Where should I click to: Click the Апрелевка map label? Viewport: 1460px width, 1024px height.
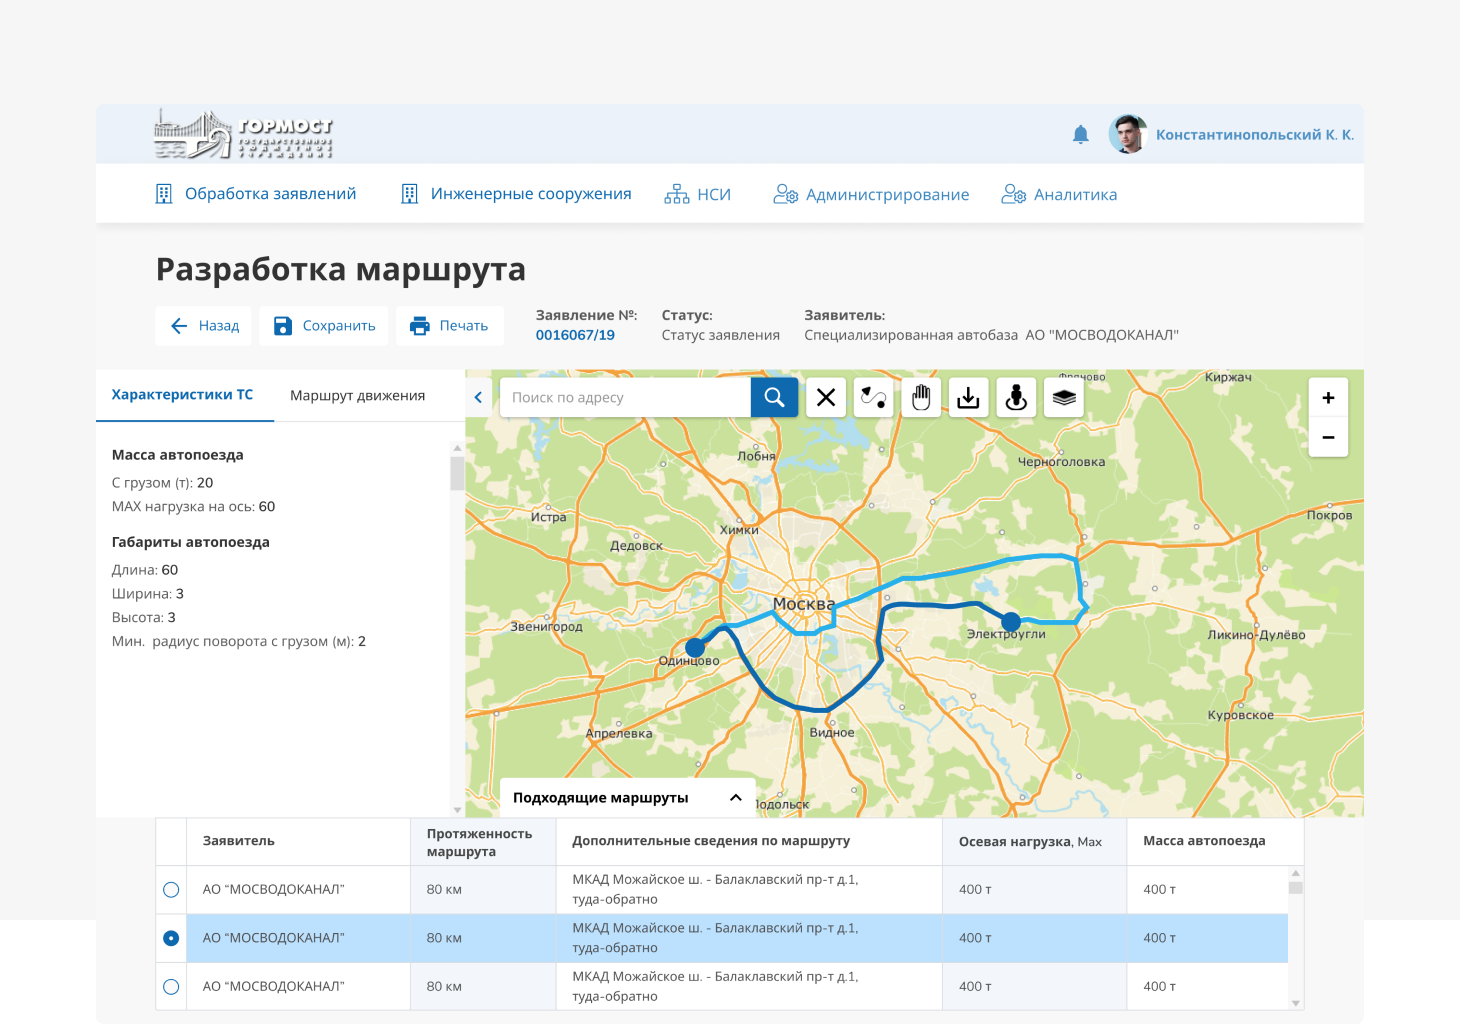pos(619,734)
